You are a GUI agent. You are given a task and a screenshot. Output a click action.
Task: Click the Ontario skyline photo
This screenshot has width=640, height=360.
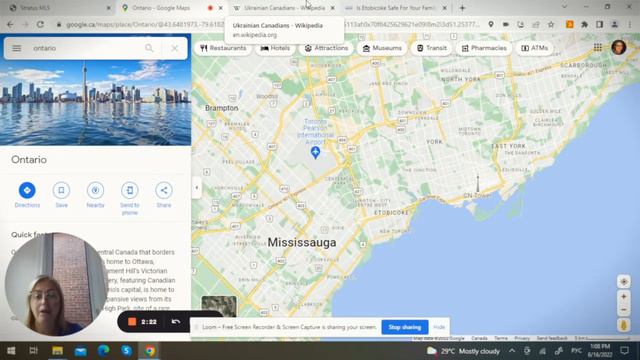(x=96, y=103)
